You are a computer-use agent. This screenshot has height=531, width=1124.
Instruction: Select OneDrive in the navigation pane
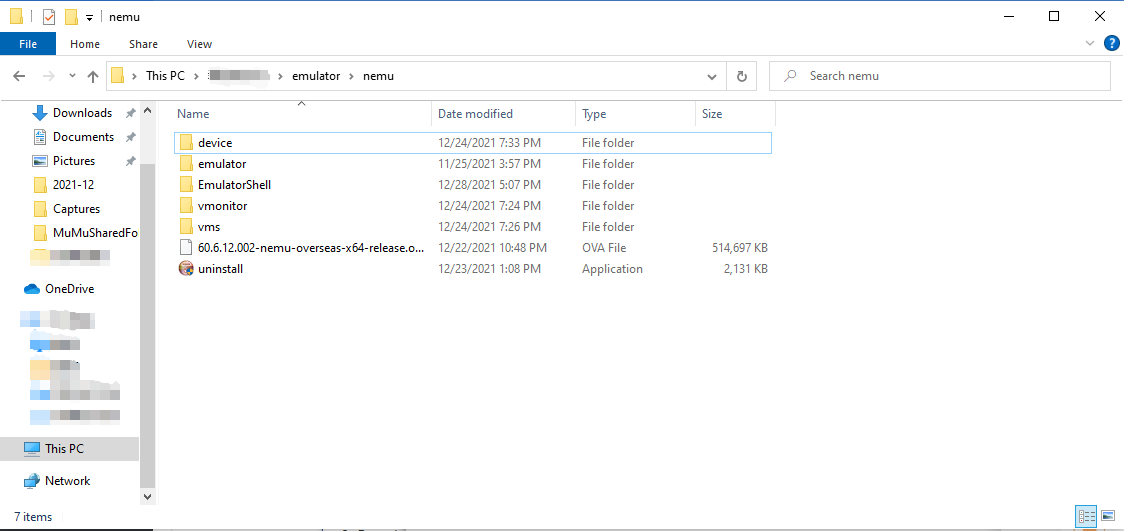click(x=70, y=289)
